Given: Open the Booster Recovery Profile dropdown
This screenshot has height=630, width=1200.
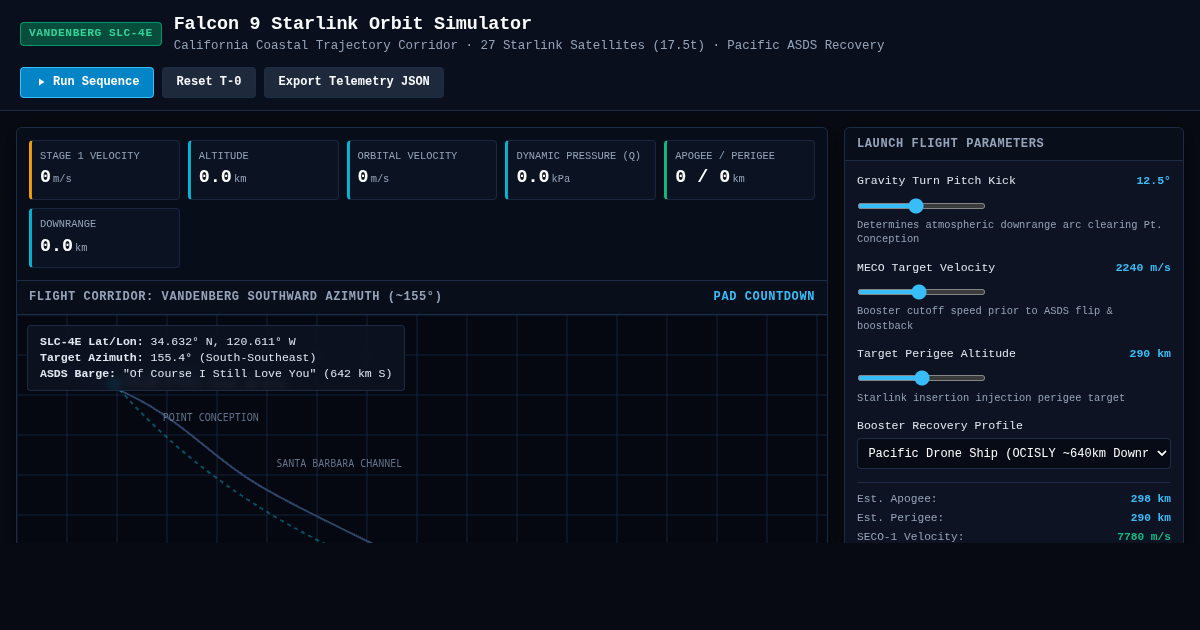Looking at the screenshot, I should point(1014,453).
